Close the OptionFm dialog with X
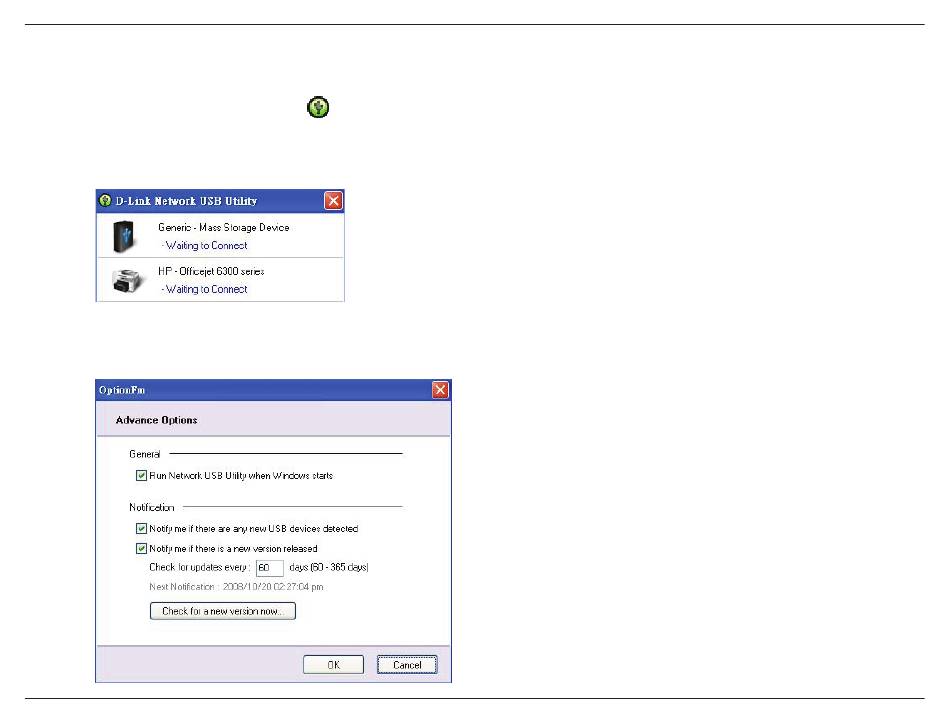 coord(440,390)
